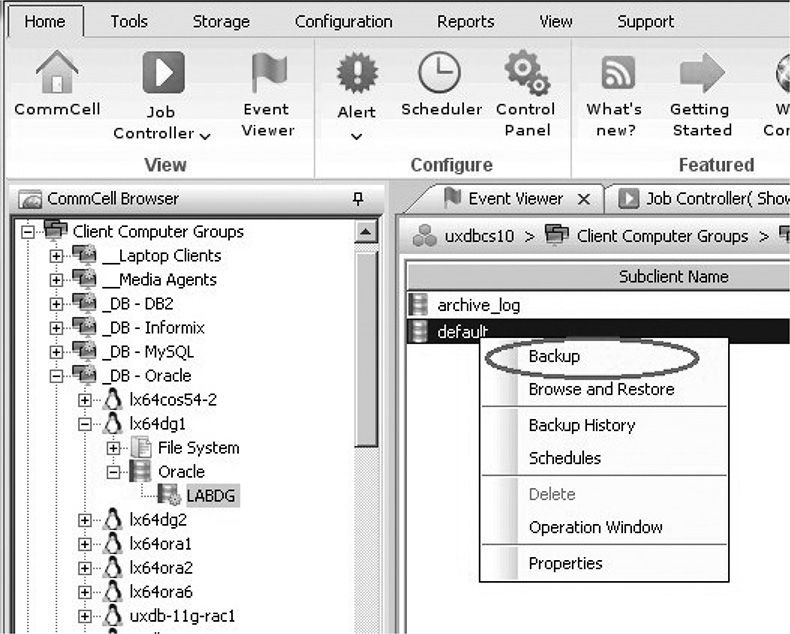This screenshot has height=634, width=790.
Task: Choose Operation Window menu entry
Action: 604,527
